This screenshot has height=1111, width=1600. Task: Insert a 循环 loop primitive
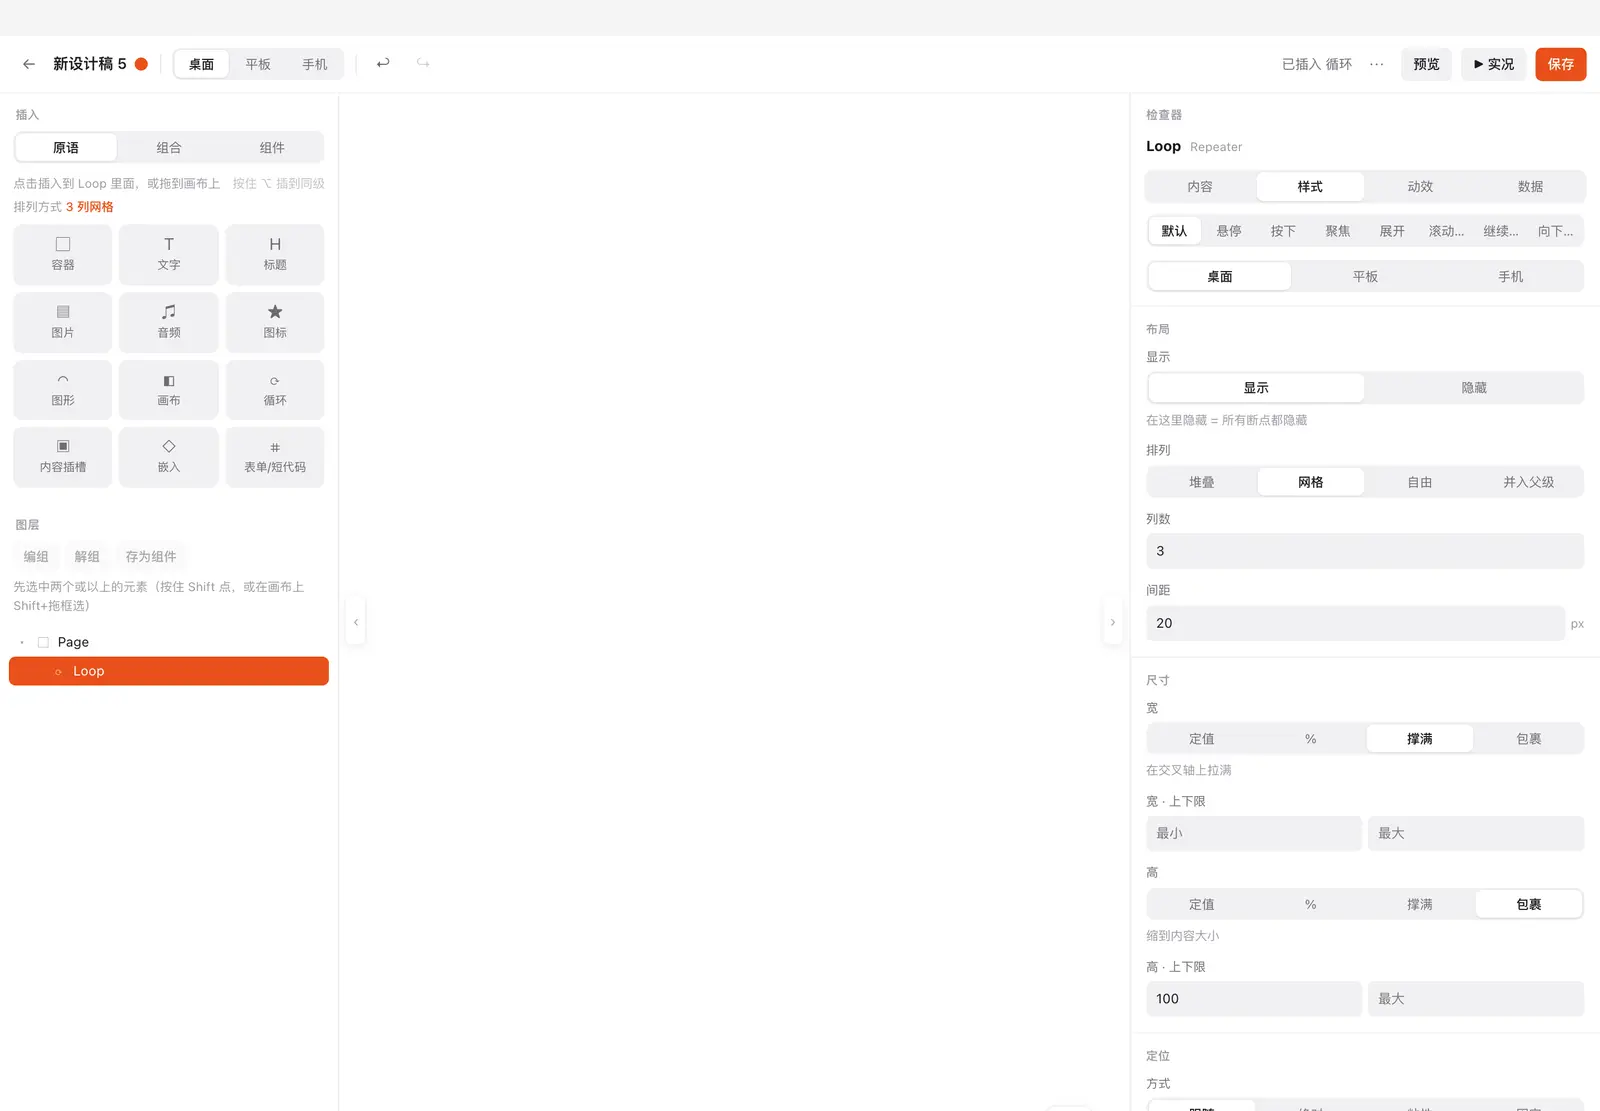point(275,390)
